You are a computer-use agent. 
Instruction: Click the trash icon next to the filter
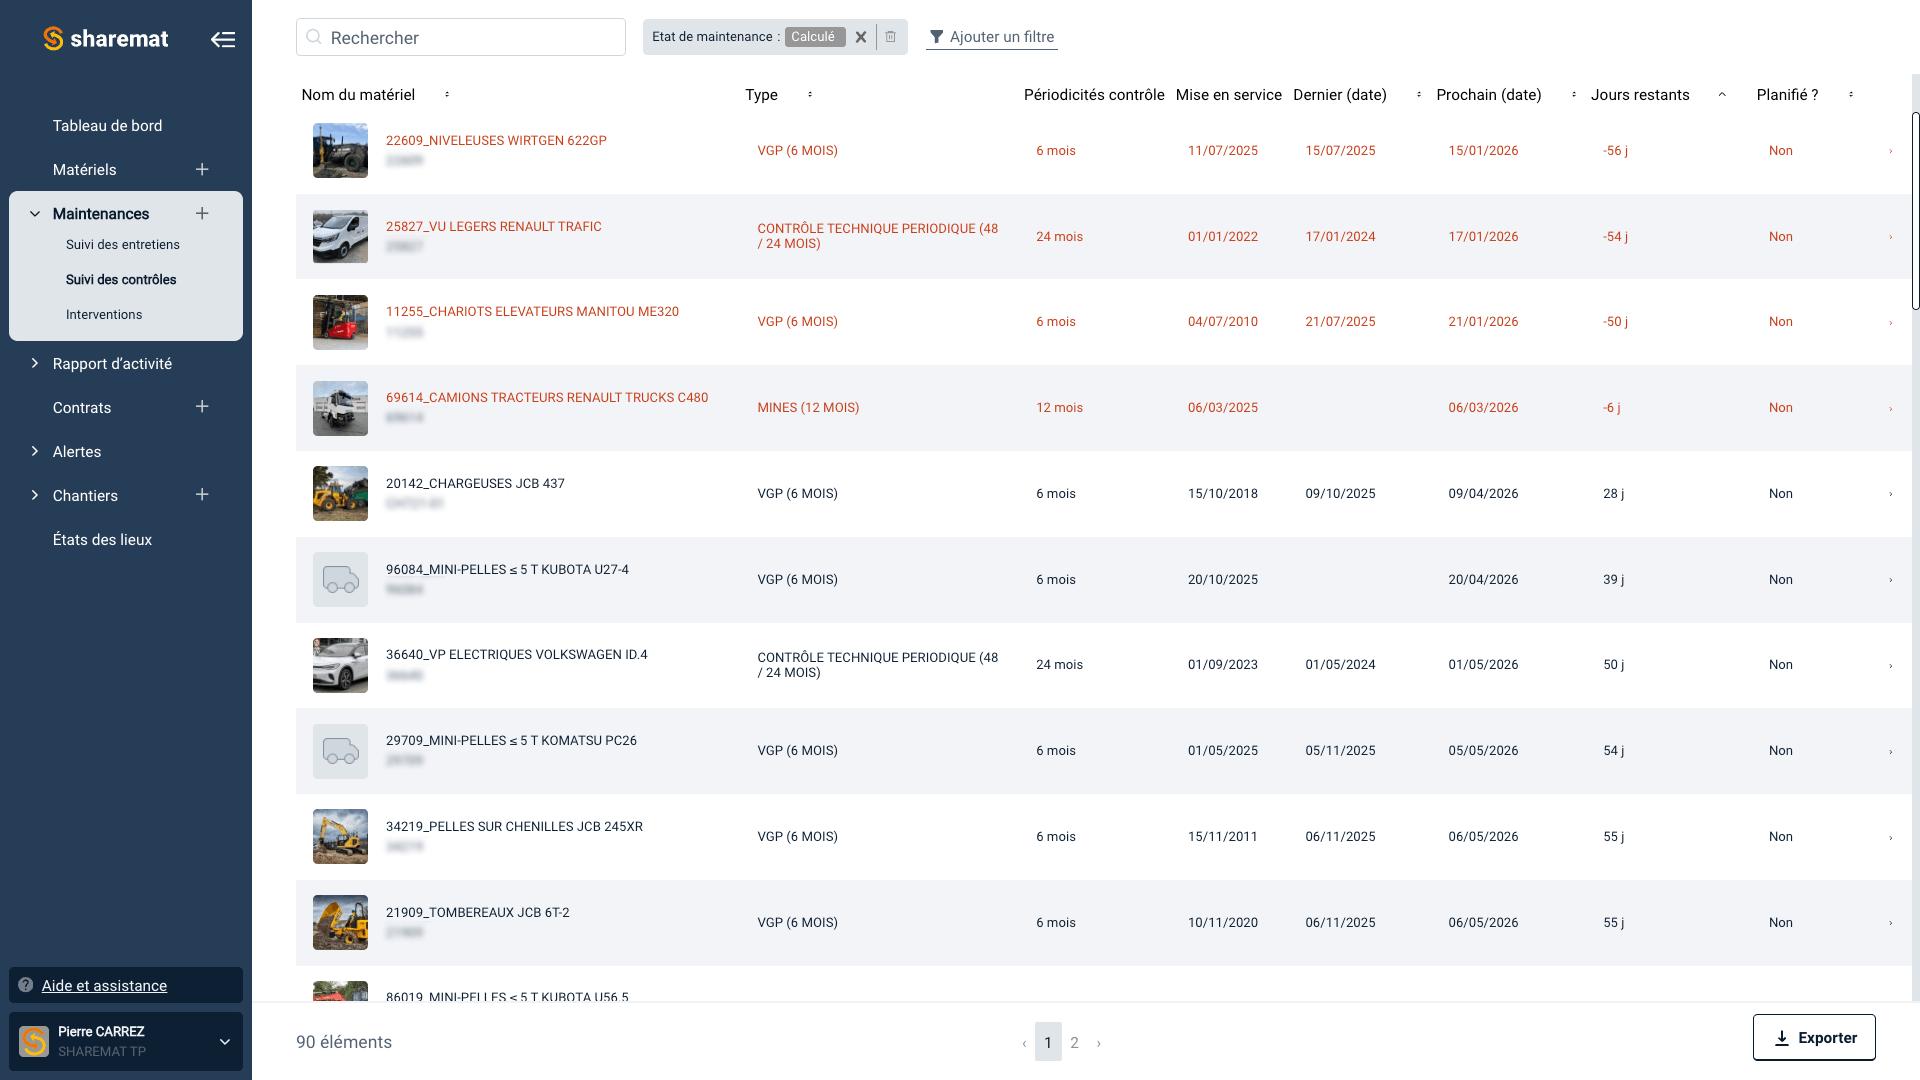pyautogui.click(x=890, y=36)
